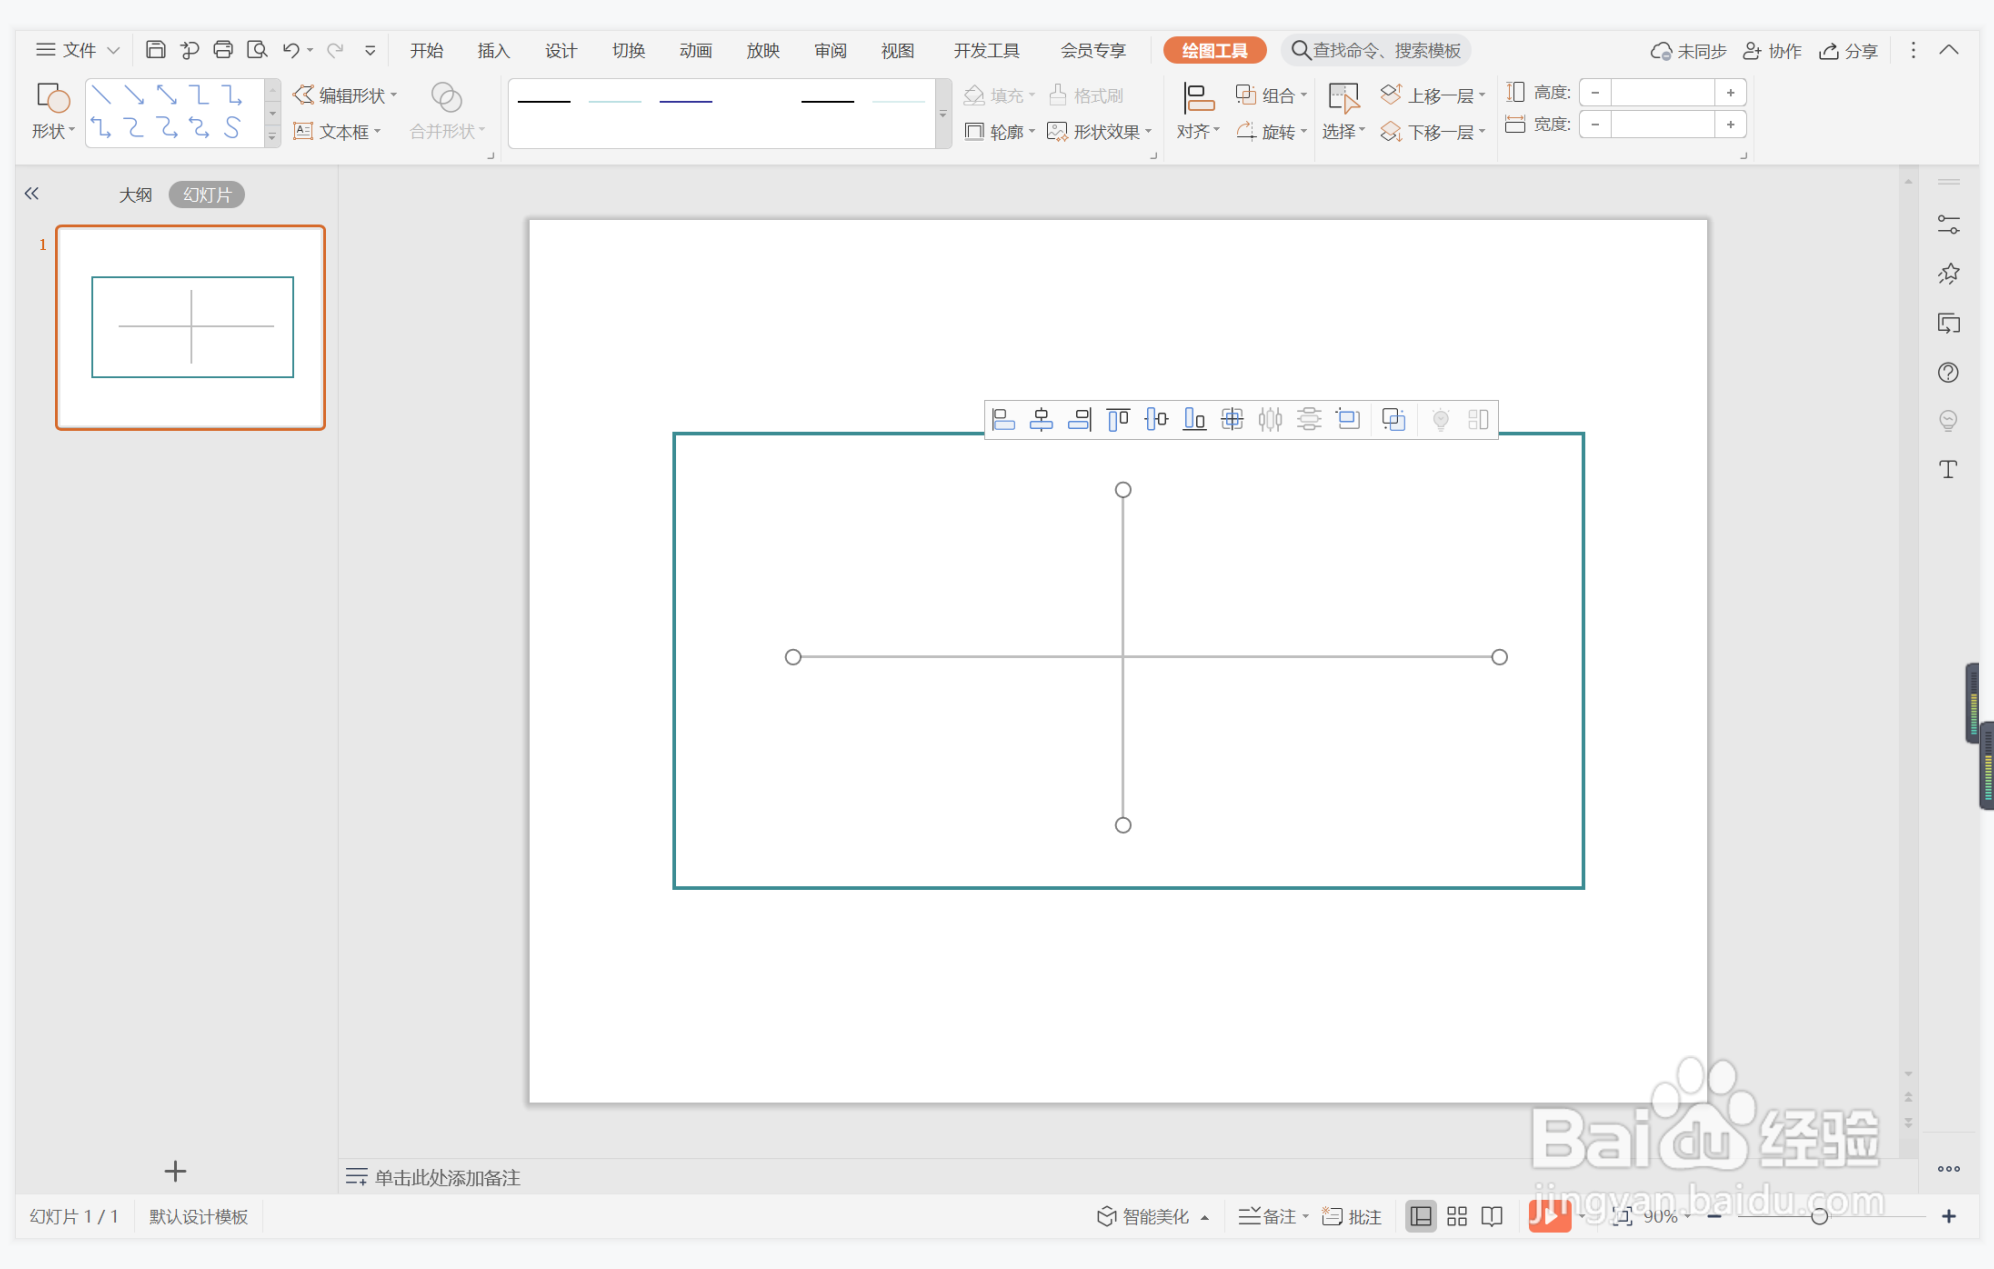Toggle reading view mode

pyautogui.click(x=1492, y=1216)
